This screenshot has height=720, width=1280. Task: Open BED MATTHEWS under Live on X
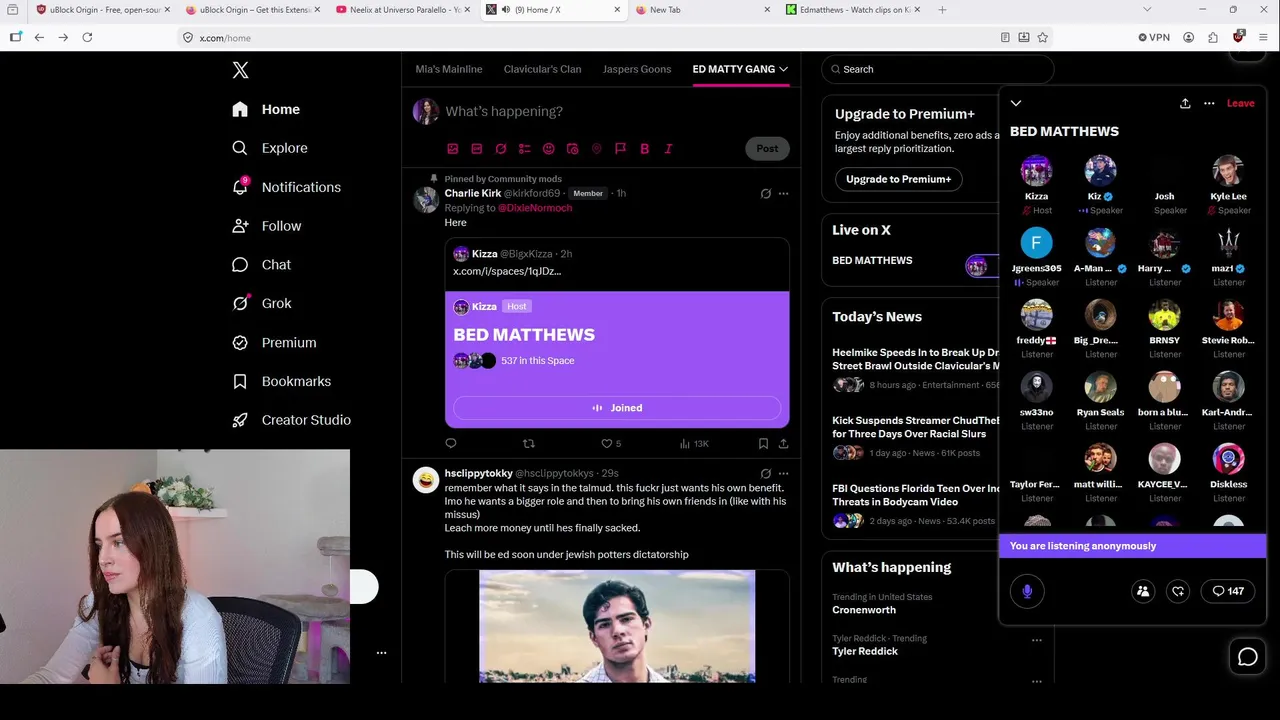pyautogui.click(x=872, y=260)
